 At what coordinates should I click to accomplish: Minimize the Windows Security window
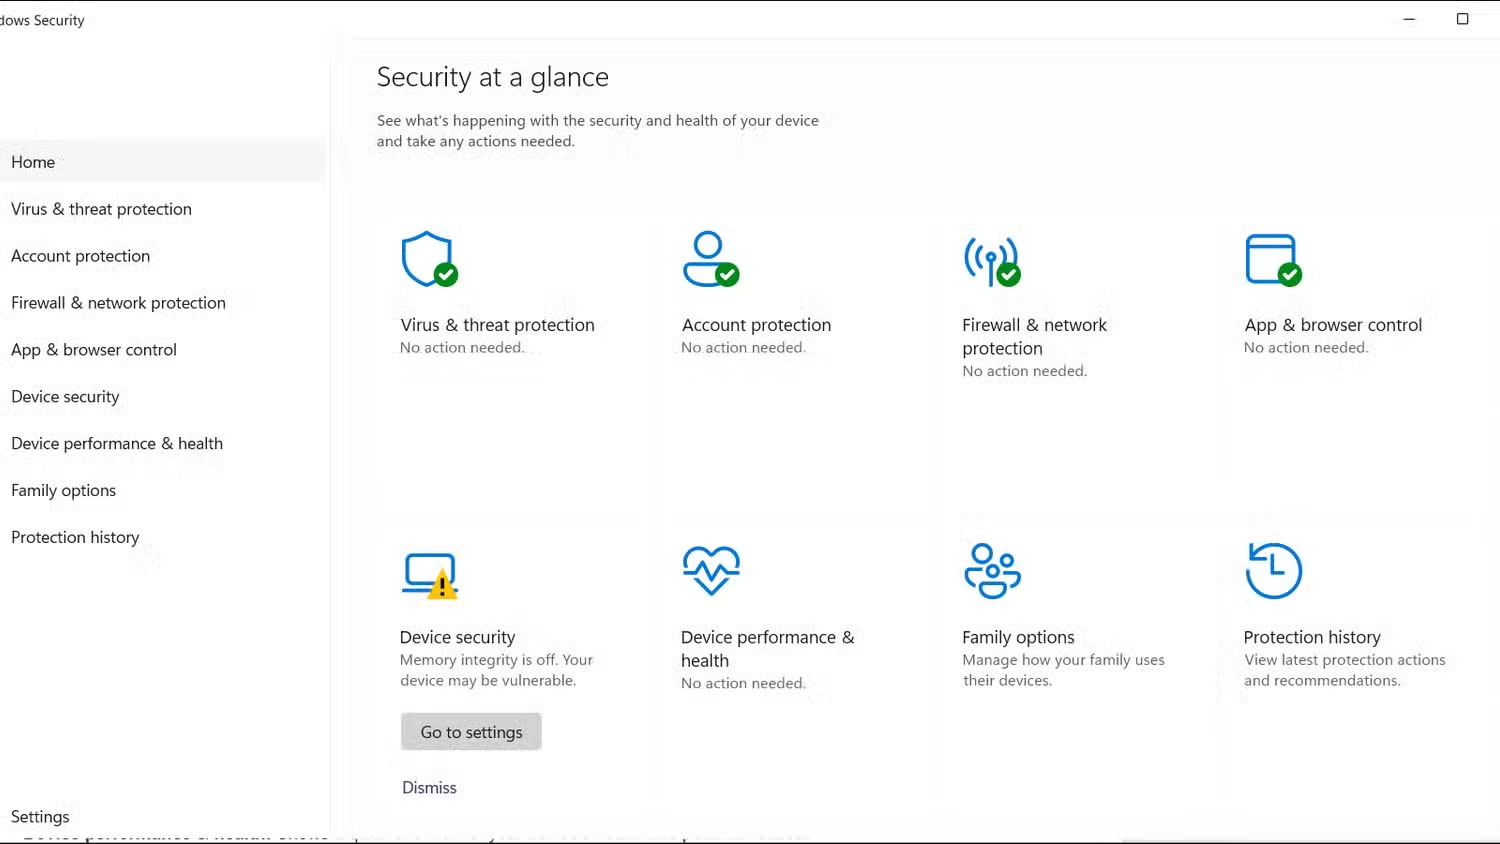(1409, 19)
